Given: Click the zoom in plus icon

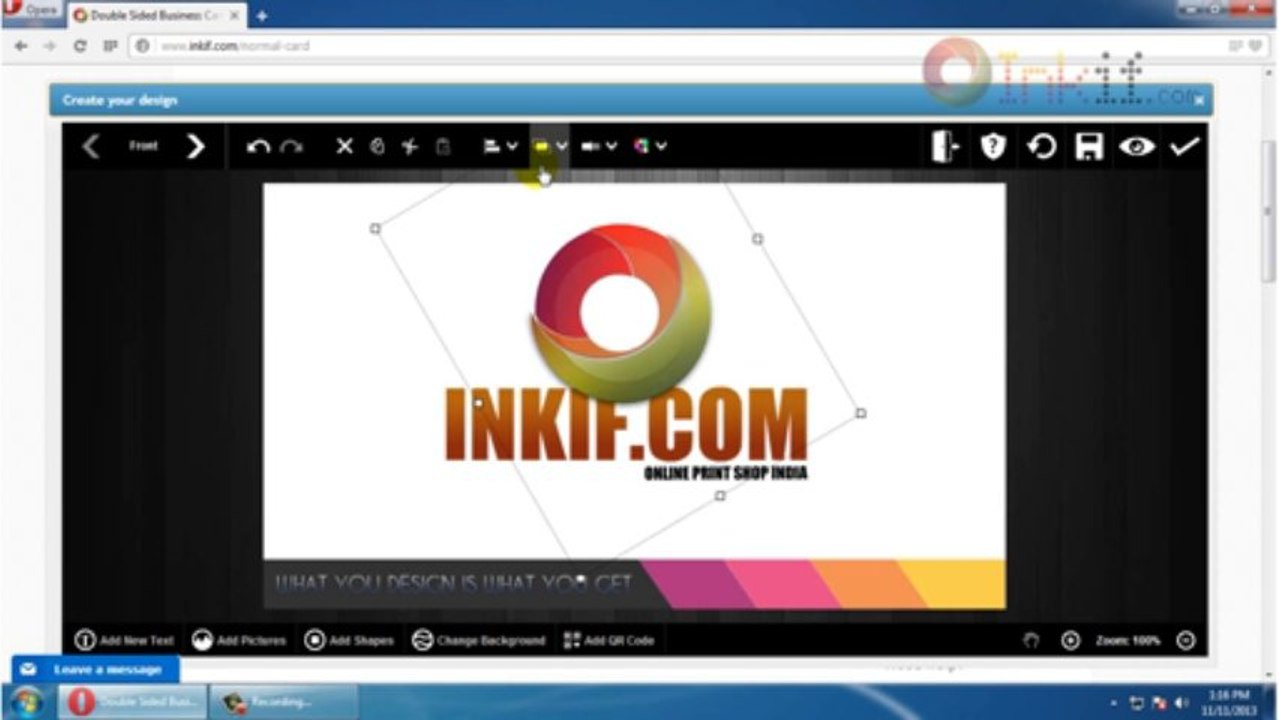Looking at the screenshot, I should click(x=1070, y=640).
